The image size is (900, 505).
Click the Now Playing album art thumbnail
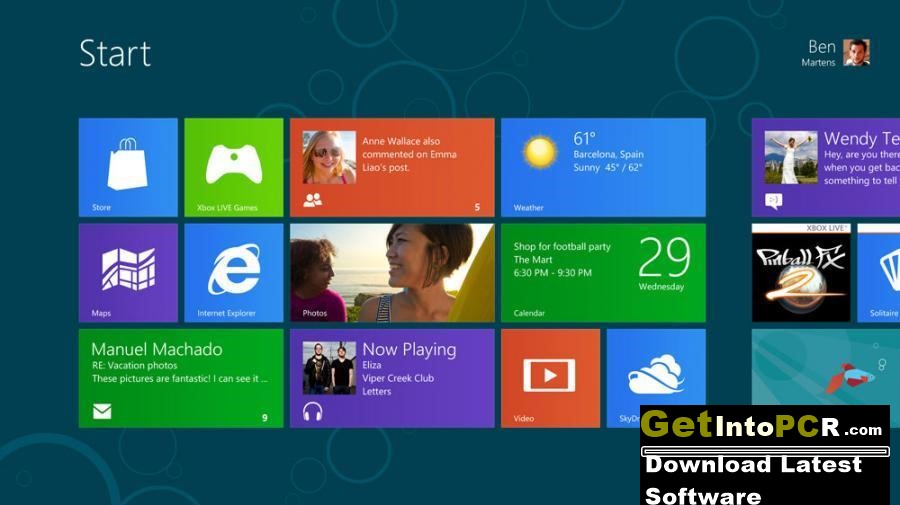[x=329, y=368]
